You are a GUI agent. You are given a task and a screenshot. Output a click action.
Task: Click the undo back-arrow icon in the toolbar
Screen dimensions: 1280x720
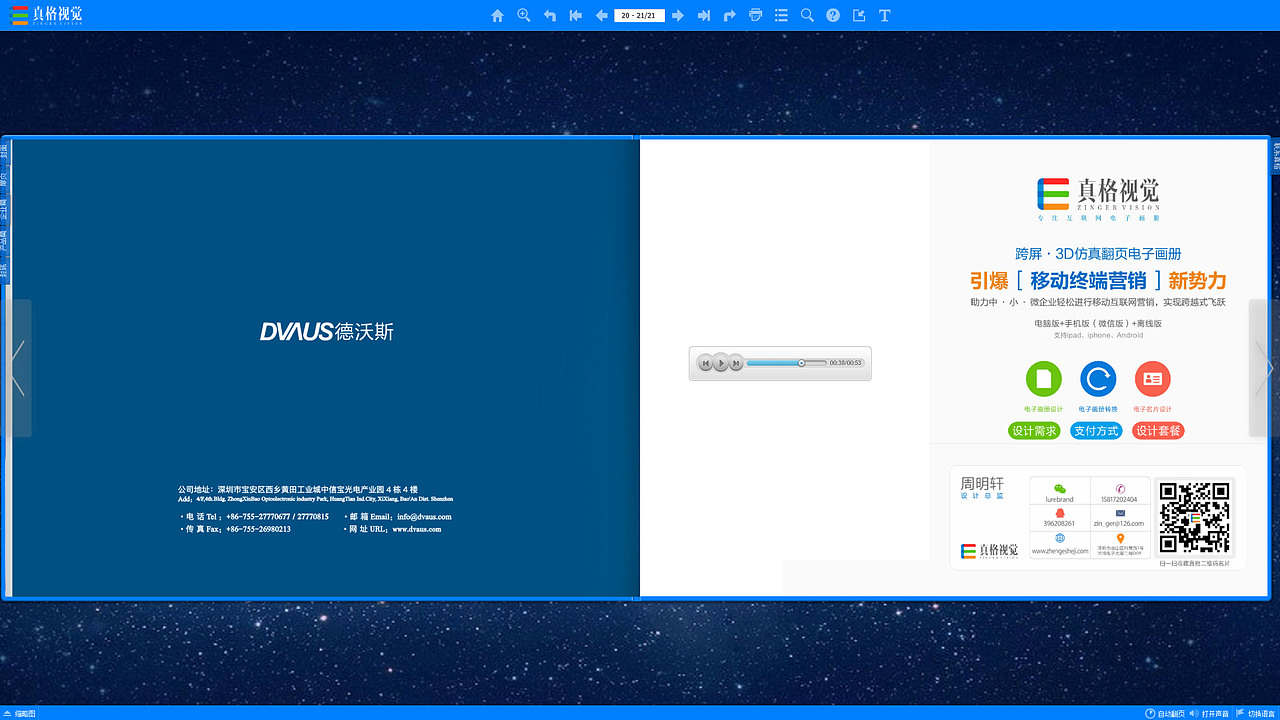click(x=549, y=15)
